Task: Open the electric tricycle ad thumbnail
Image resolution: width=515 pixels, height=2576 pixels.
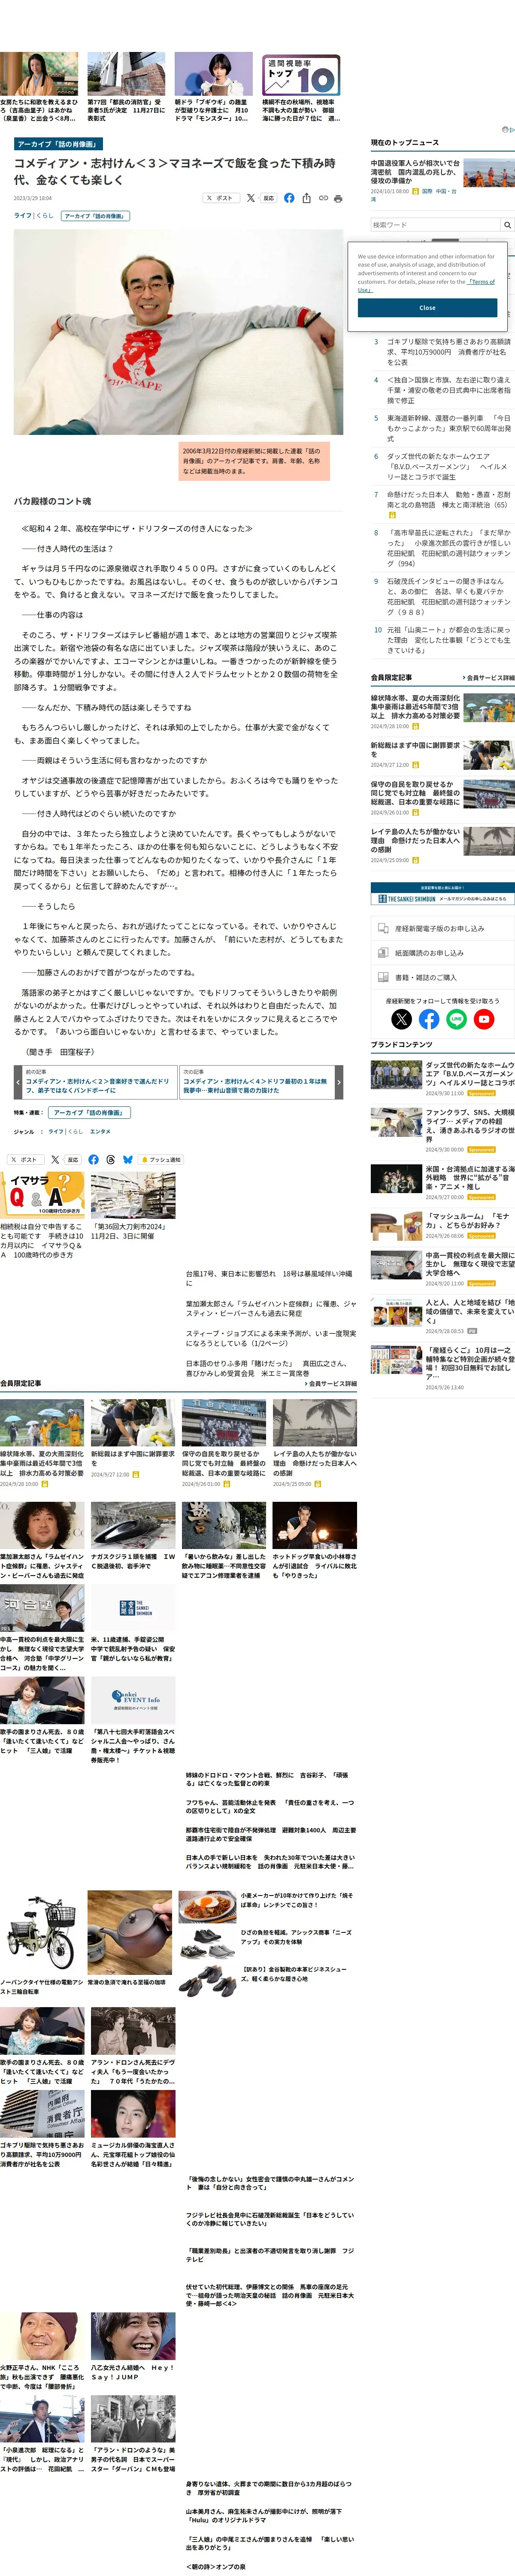Action: pyautogui.click(x=42, y=1932)
